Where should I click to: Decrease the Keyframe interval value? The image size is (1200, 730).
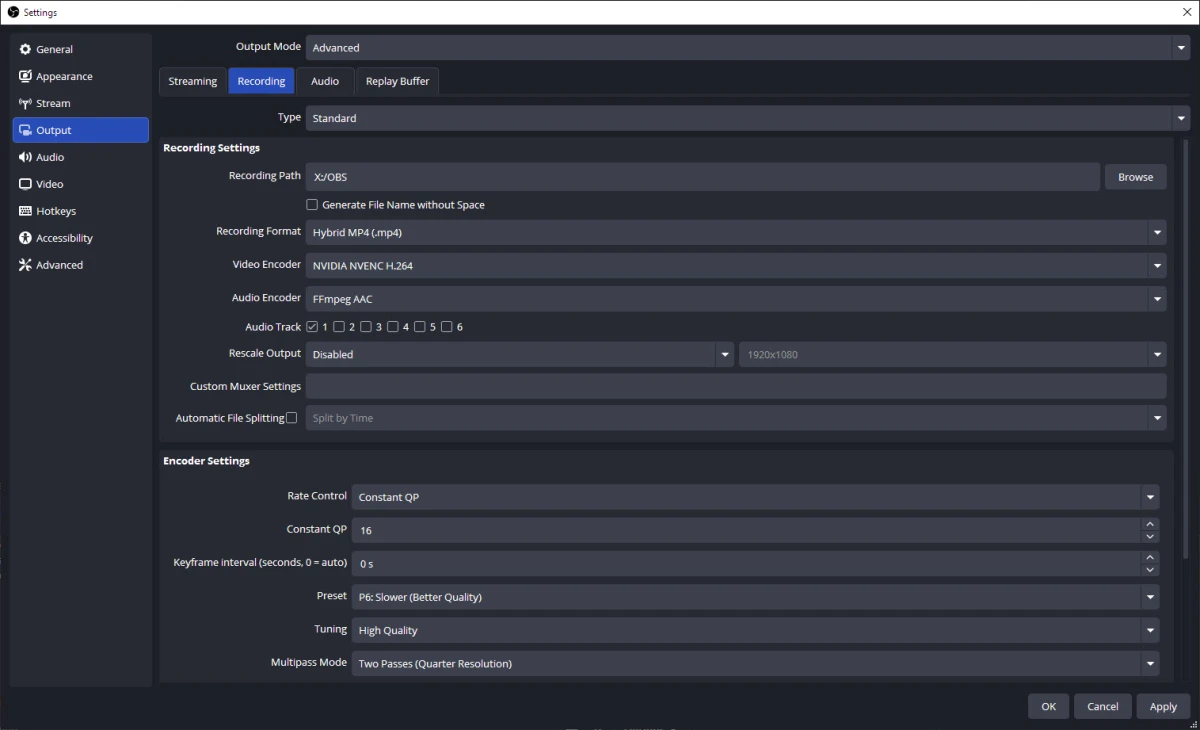point(1150,570)
